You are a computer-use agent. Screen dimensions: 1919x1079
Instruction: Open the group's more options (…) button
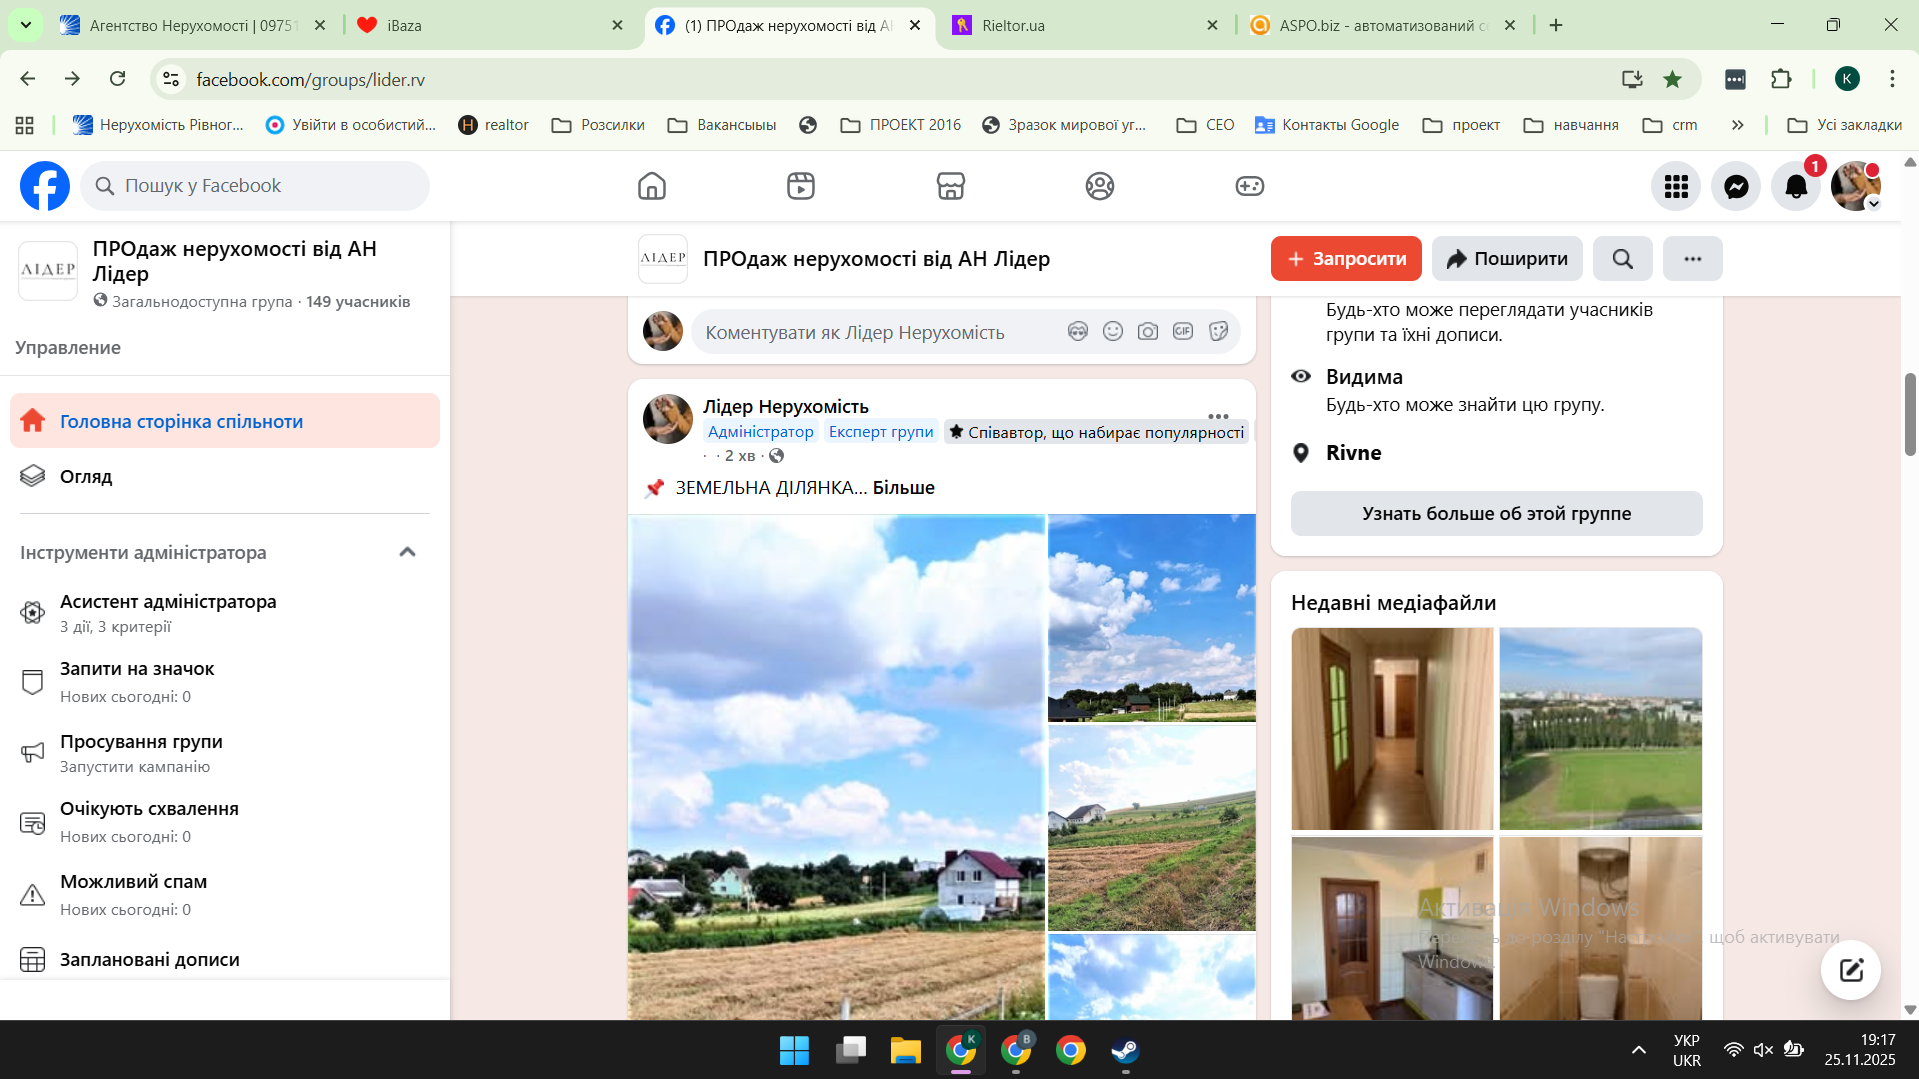pyautogui.click(x=1692, y=259)
